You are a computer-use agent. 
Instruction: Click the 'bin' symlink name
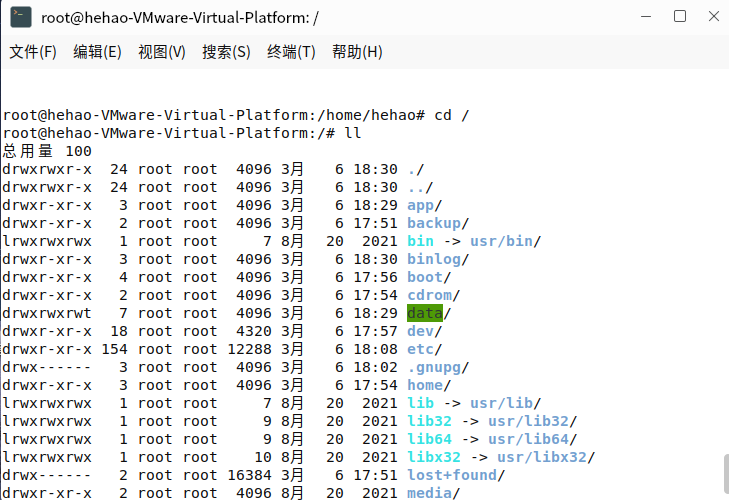click(420, 241)
